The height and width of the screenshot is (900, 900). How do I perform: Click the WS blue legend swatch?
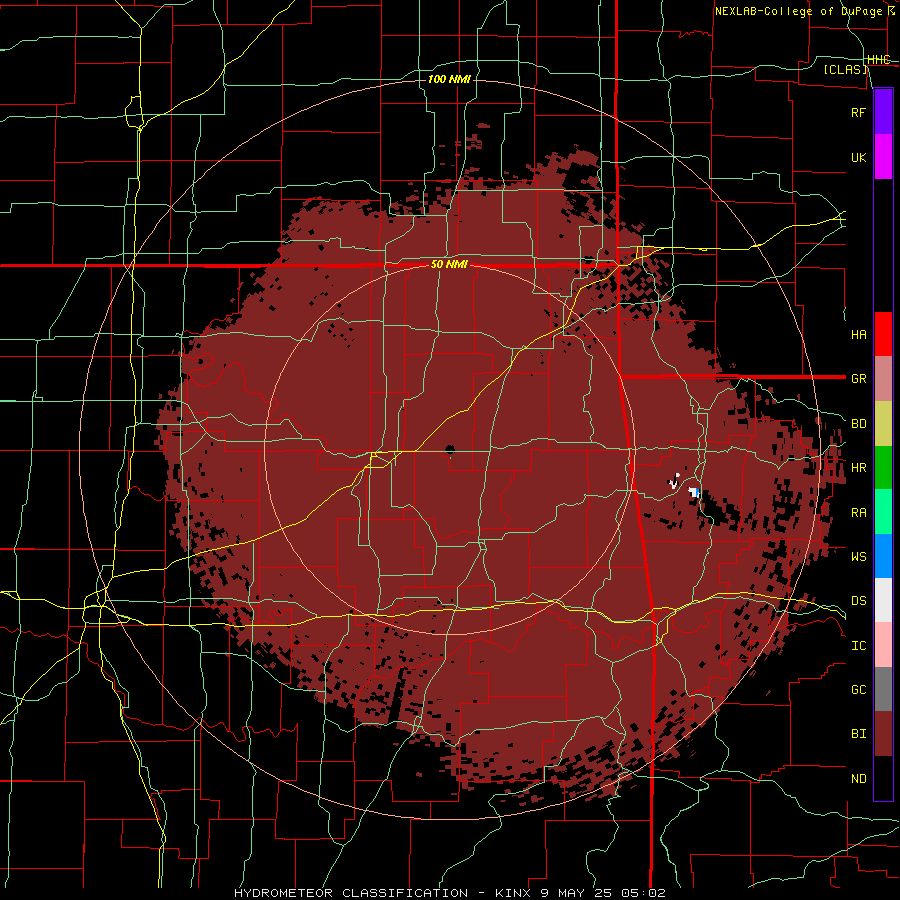883,556
